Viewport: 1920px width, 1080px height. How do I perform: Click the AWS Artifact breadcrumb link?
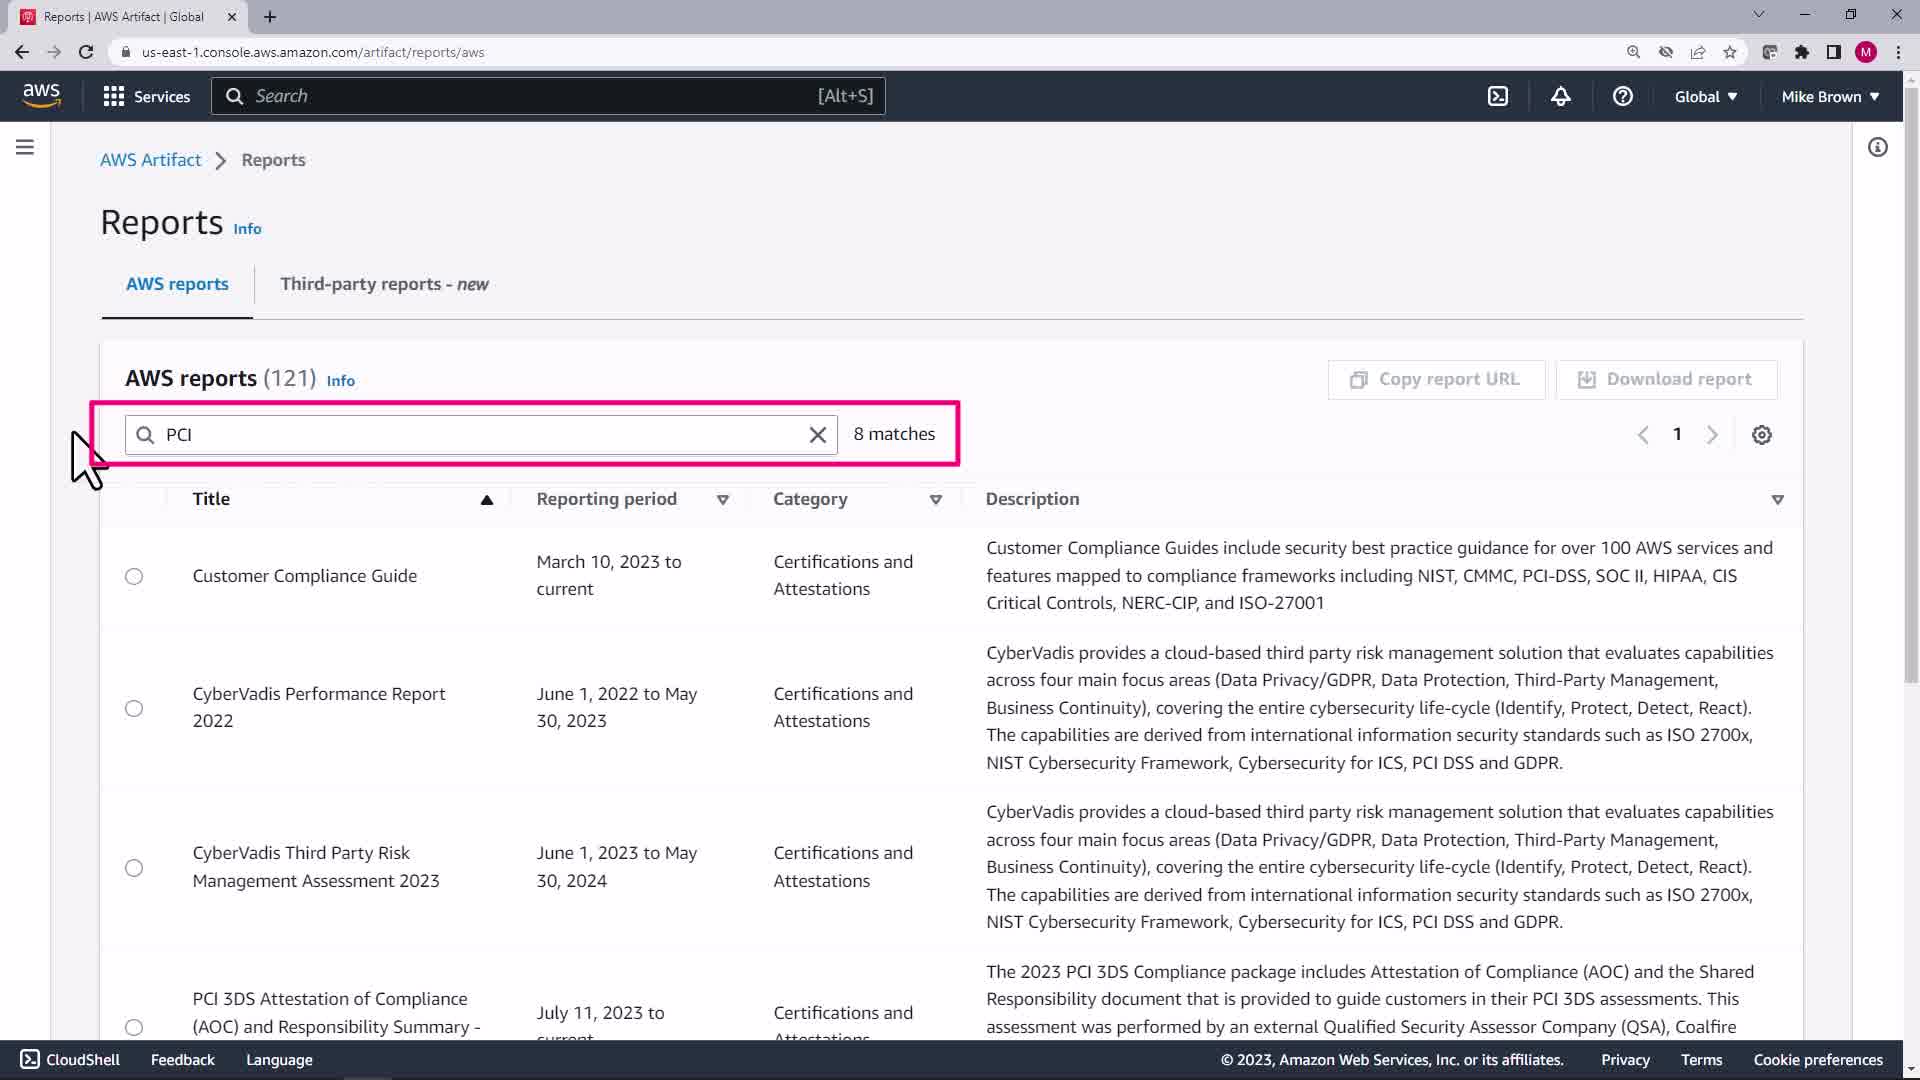150,160
